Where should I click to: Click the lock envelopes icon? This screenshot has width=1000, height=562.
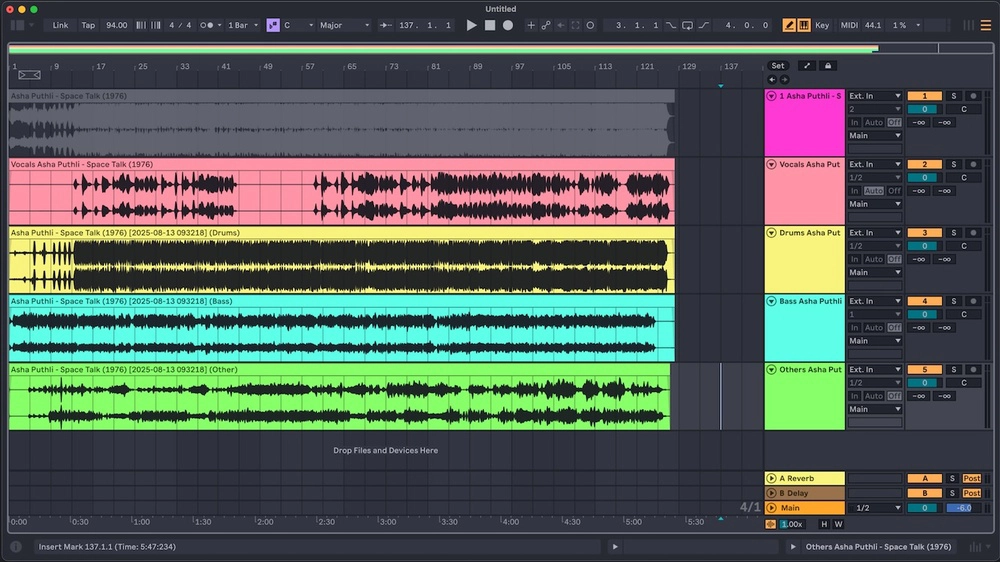coord(827,66)
